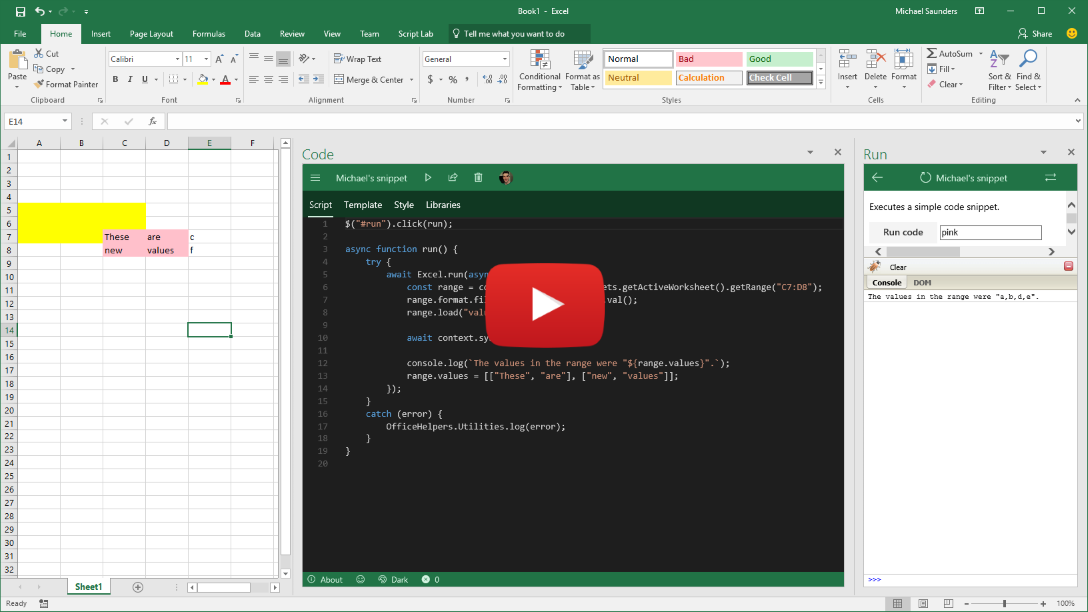
Task: Open Format as Table
Action: (x=582, y=70)
